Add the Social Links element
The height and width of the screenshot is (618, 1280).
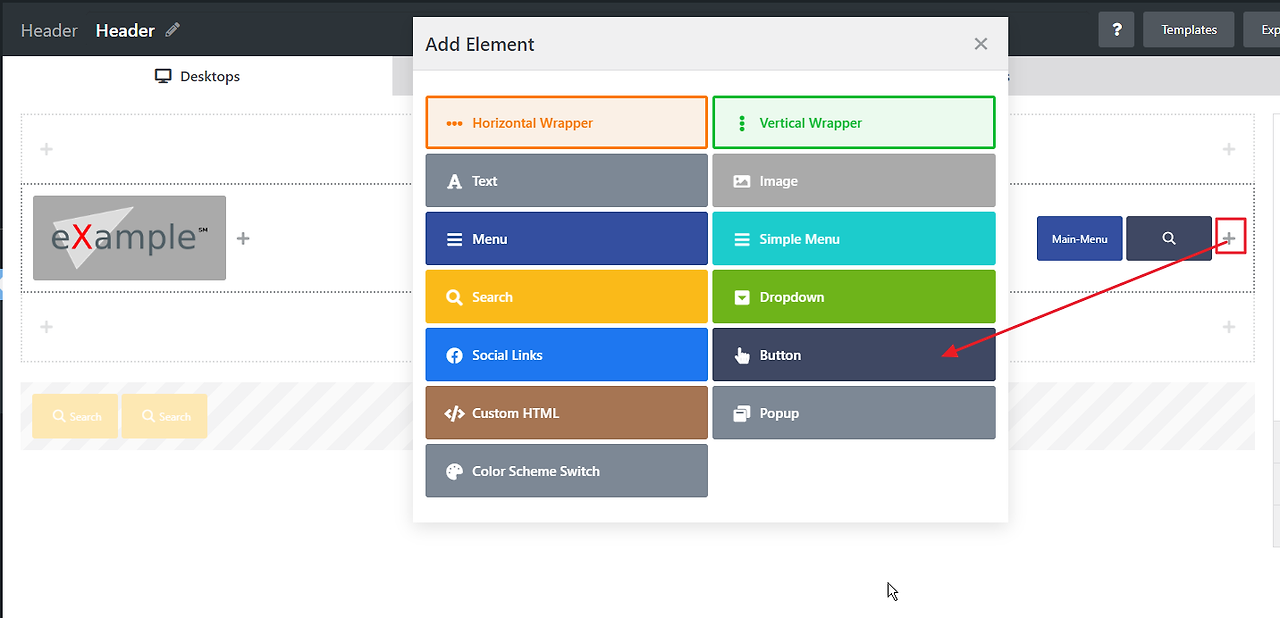click(566, 355)
